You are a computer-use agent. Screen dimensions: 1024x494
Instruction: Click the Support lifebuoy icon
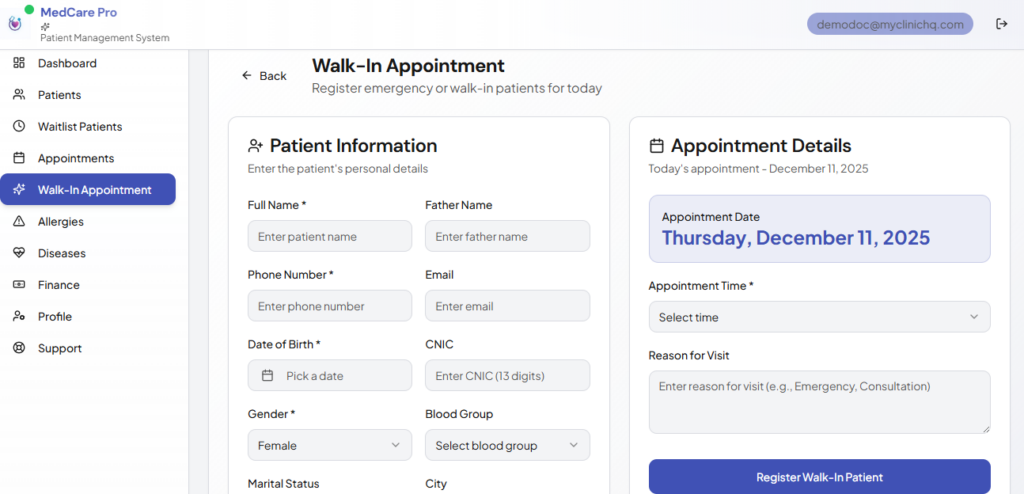tap(18, 348)
